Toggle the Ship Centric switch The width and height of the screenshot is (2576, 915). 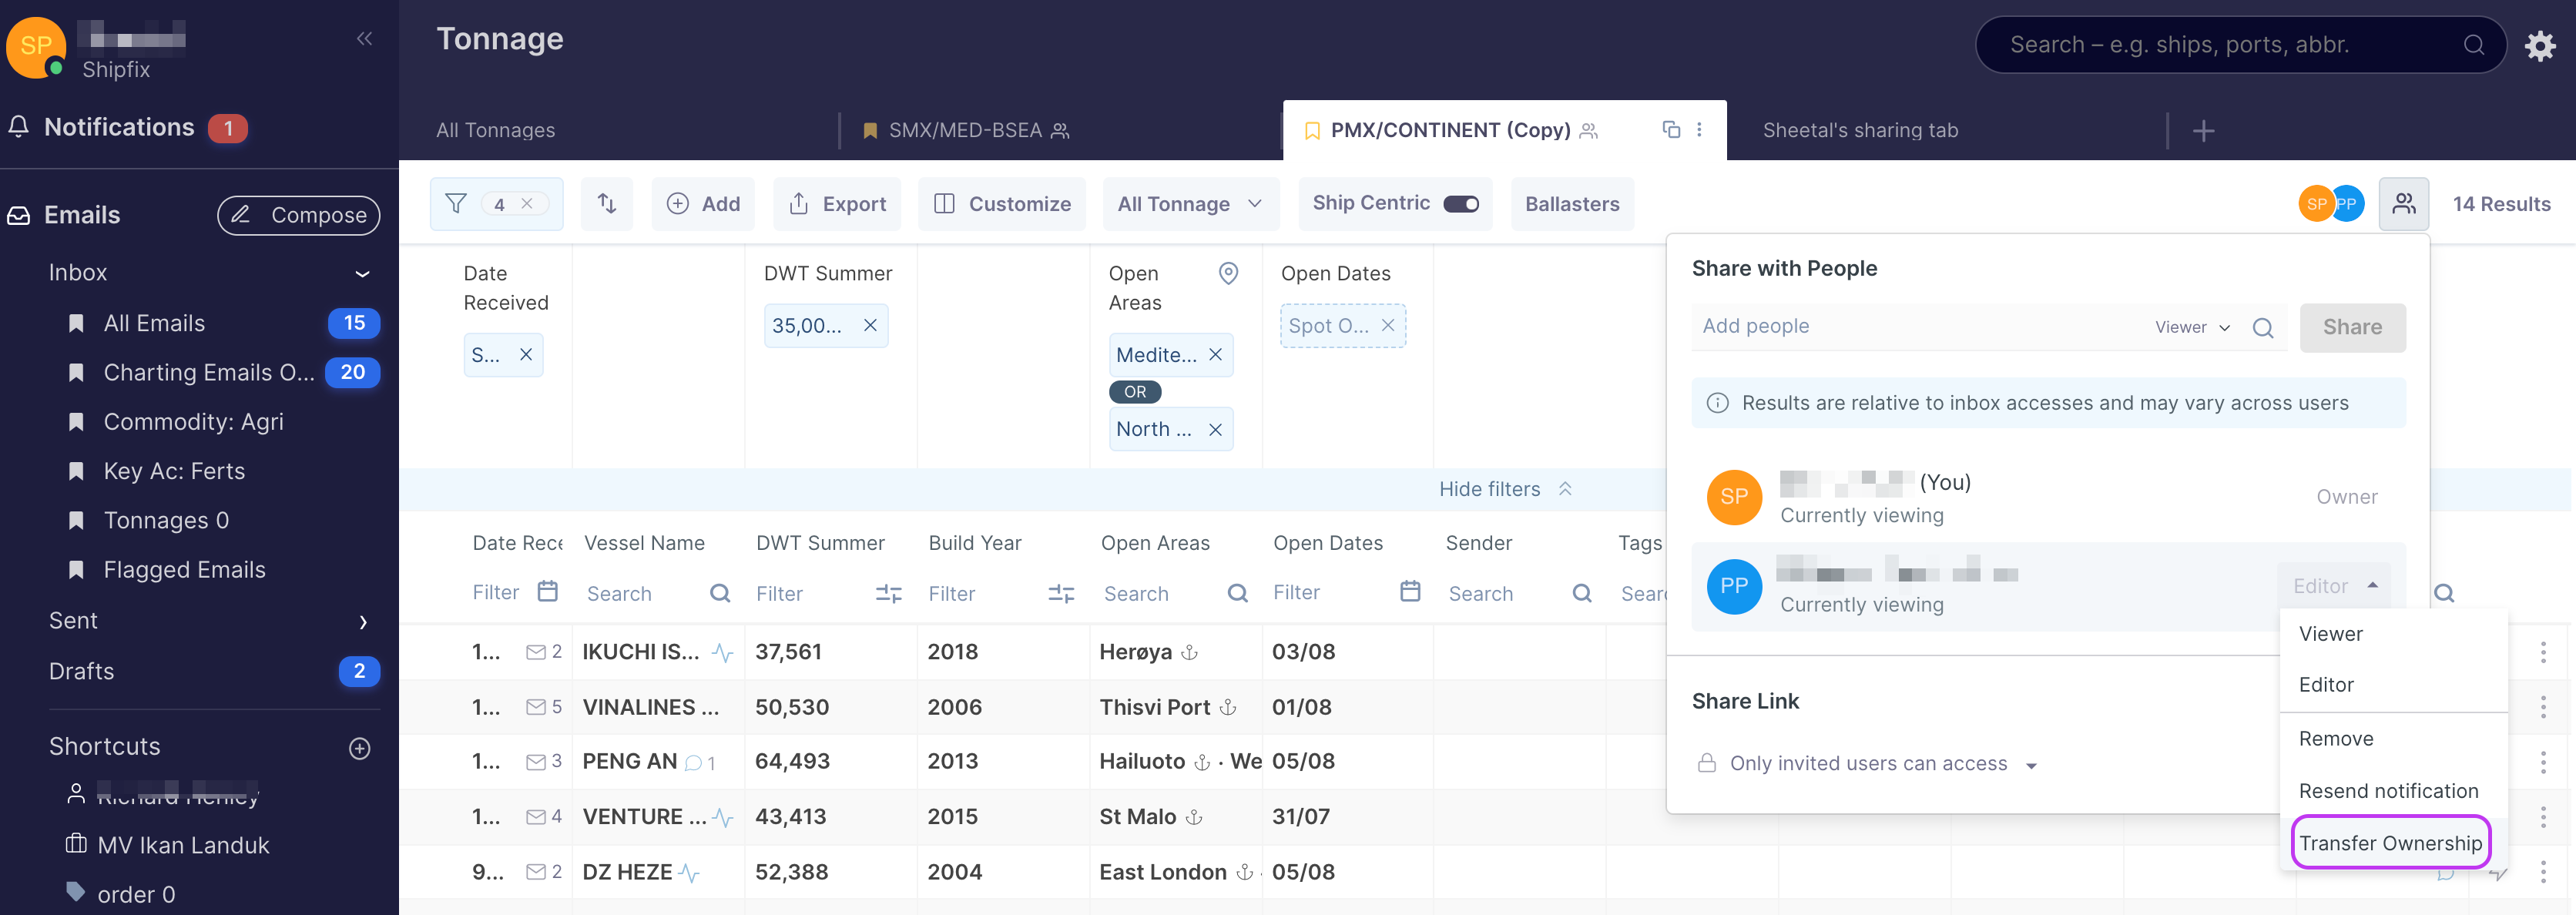point(1460,203)
